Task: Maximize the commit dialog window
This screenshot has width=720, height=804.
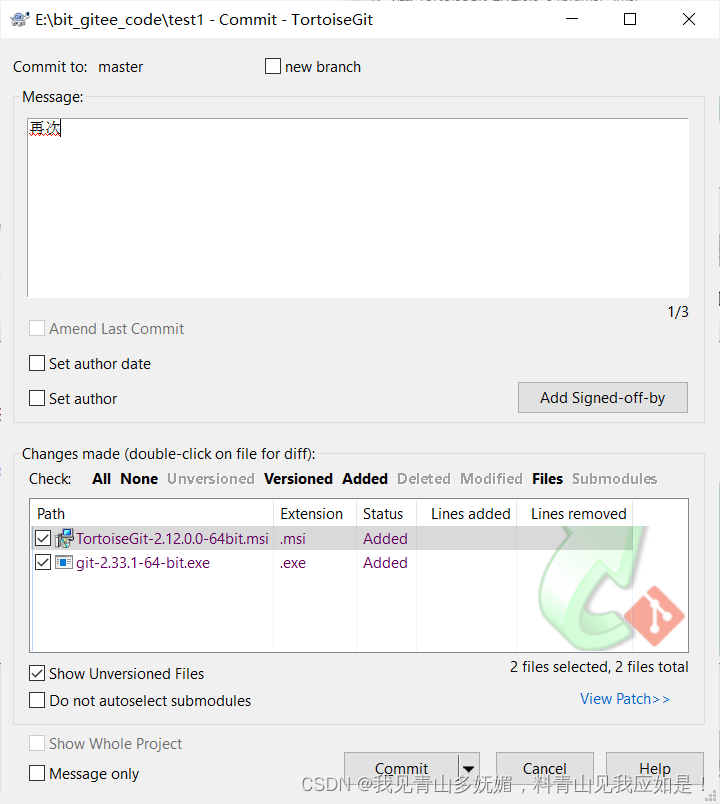Action: [630, 19]
